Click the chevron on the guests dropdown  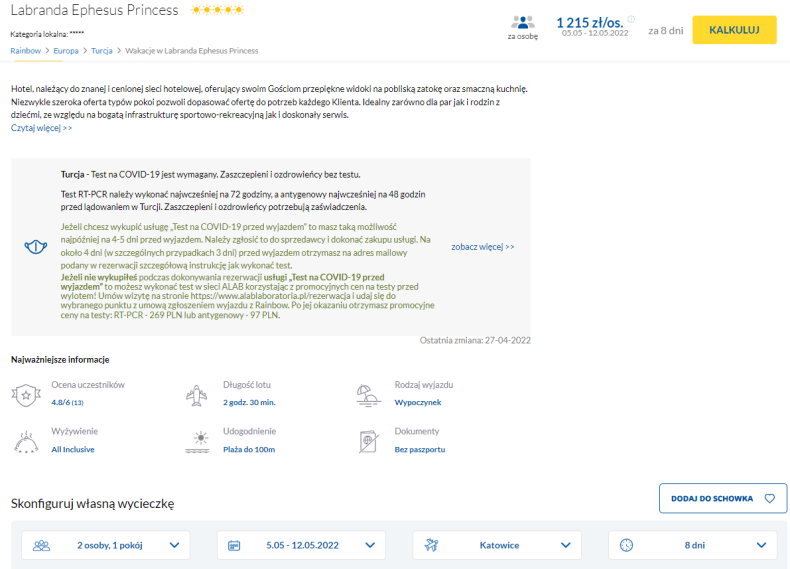(174, 545)
